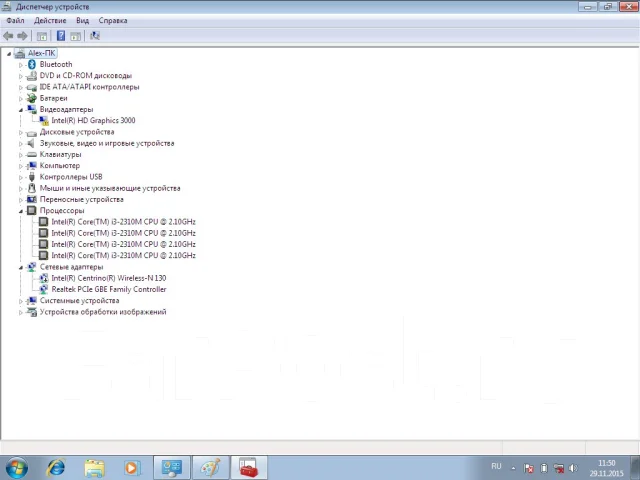The width and height of the screenshot is (640, 480).
Task: Open Windows Explorer folder on taskbar
Action: tap(95, 468)
